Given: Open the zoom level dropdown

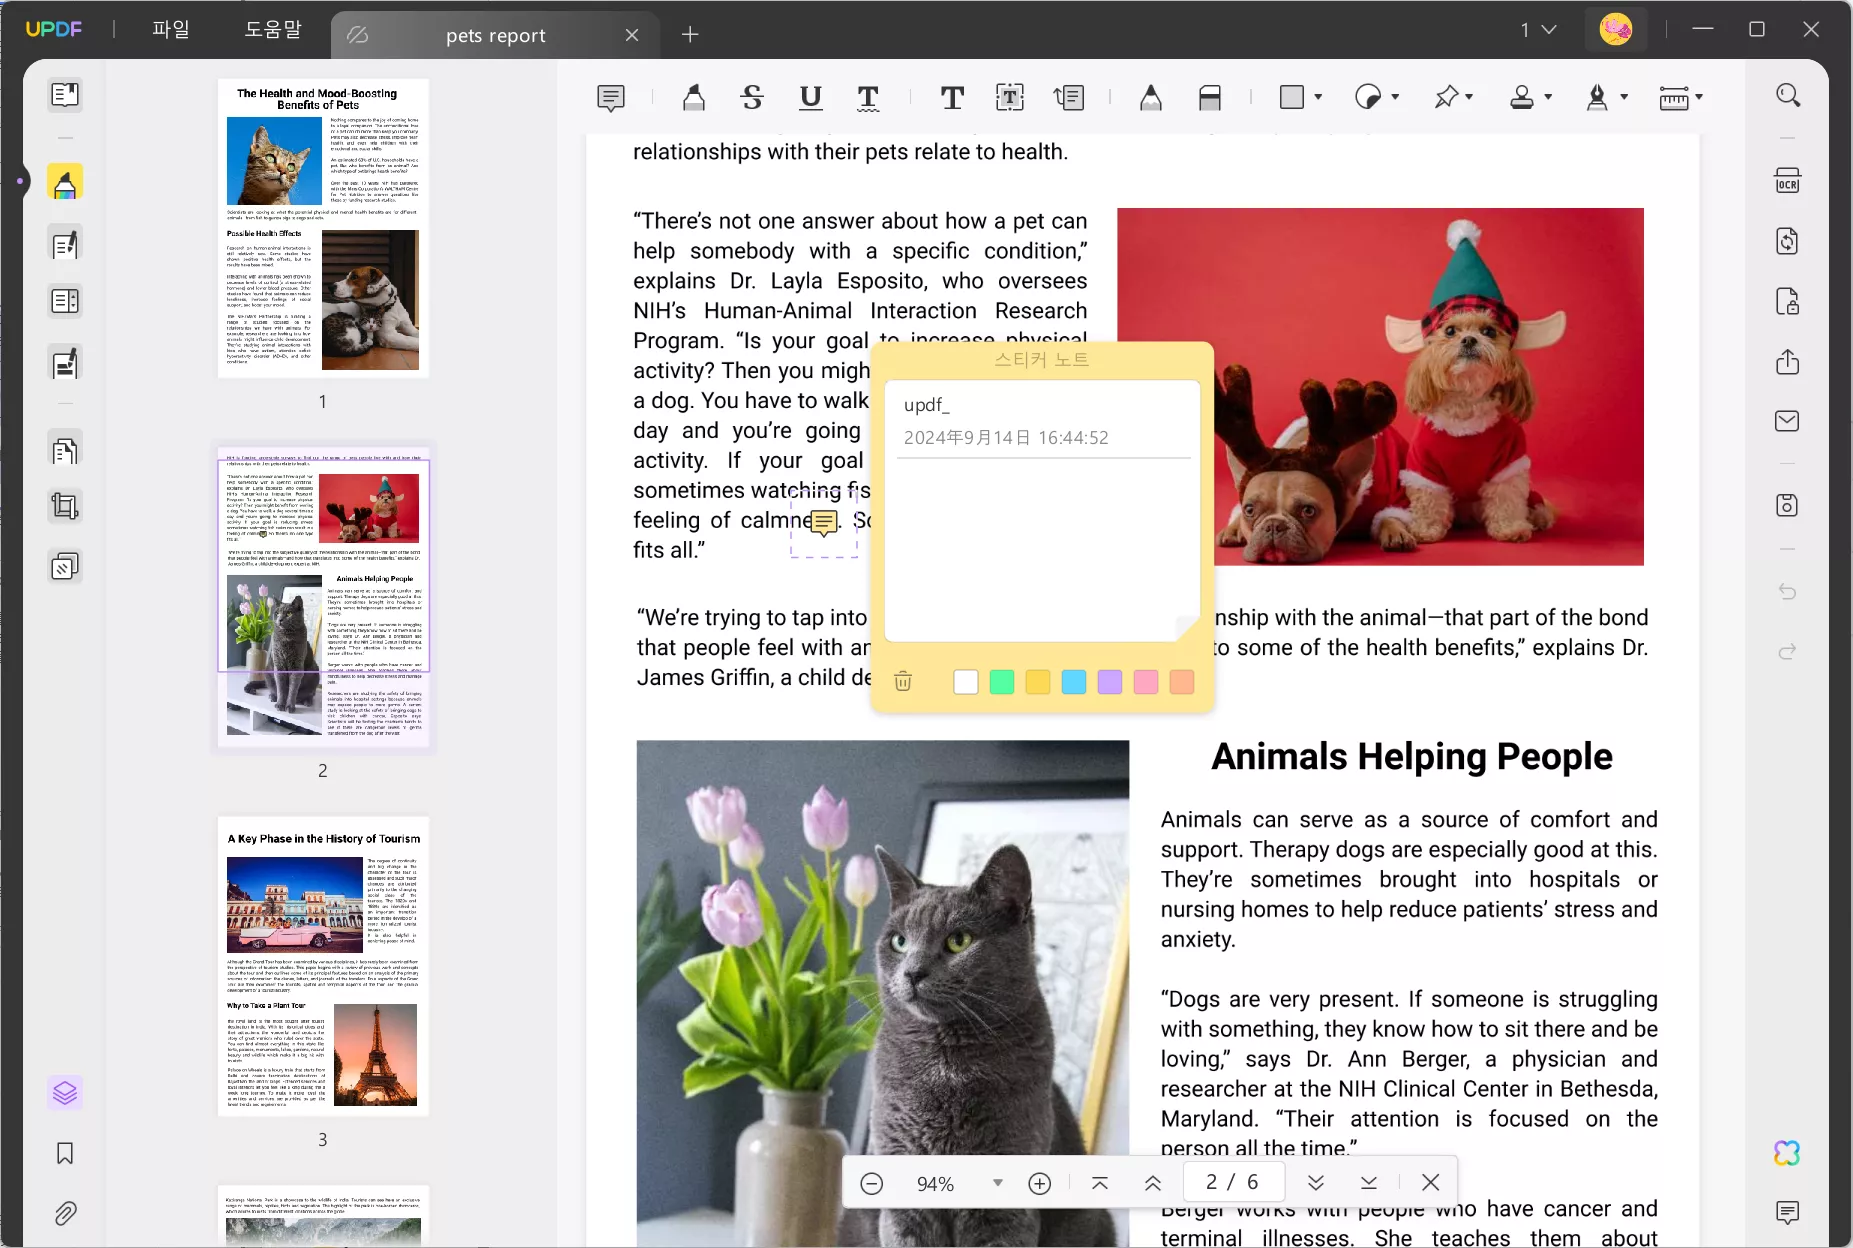Looking at the screenshot, I should 997,1183.
